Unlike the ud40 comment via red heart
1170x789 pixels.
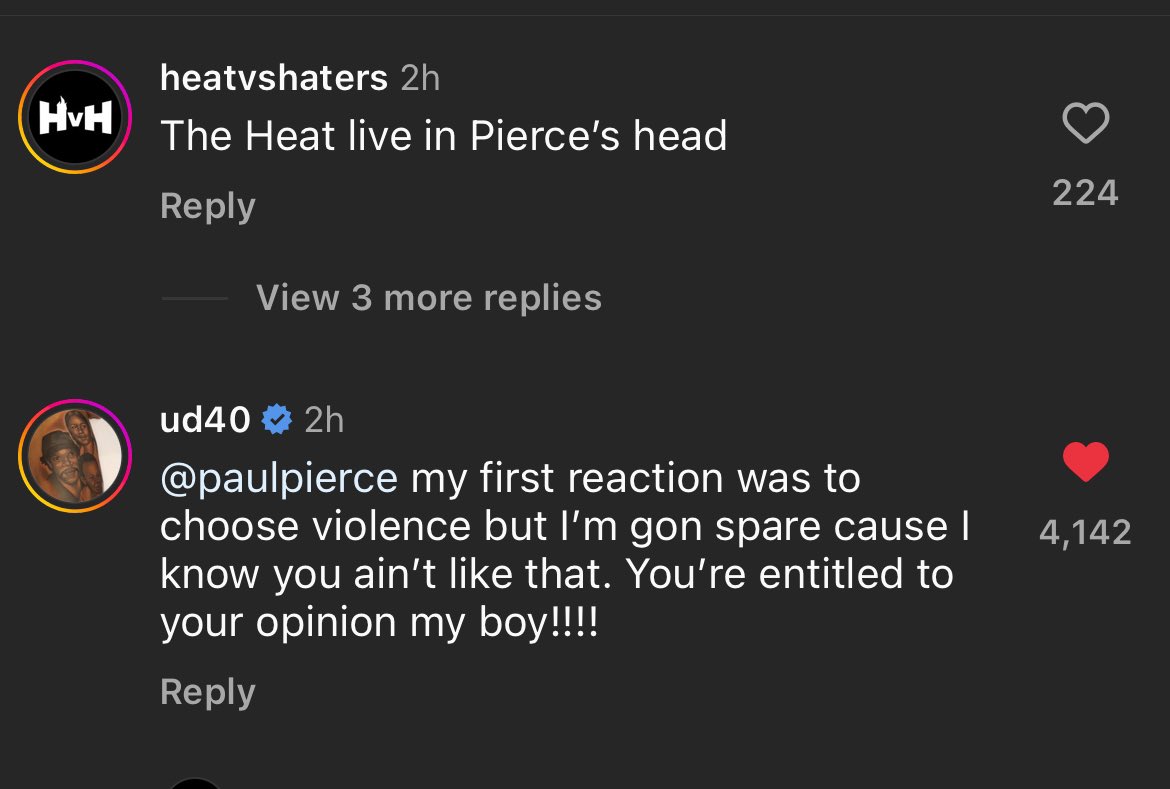[1085, 462]
